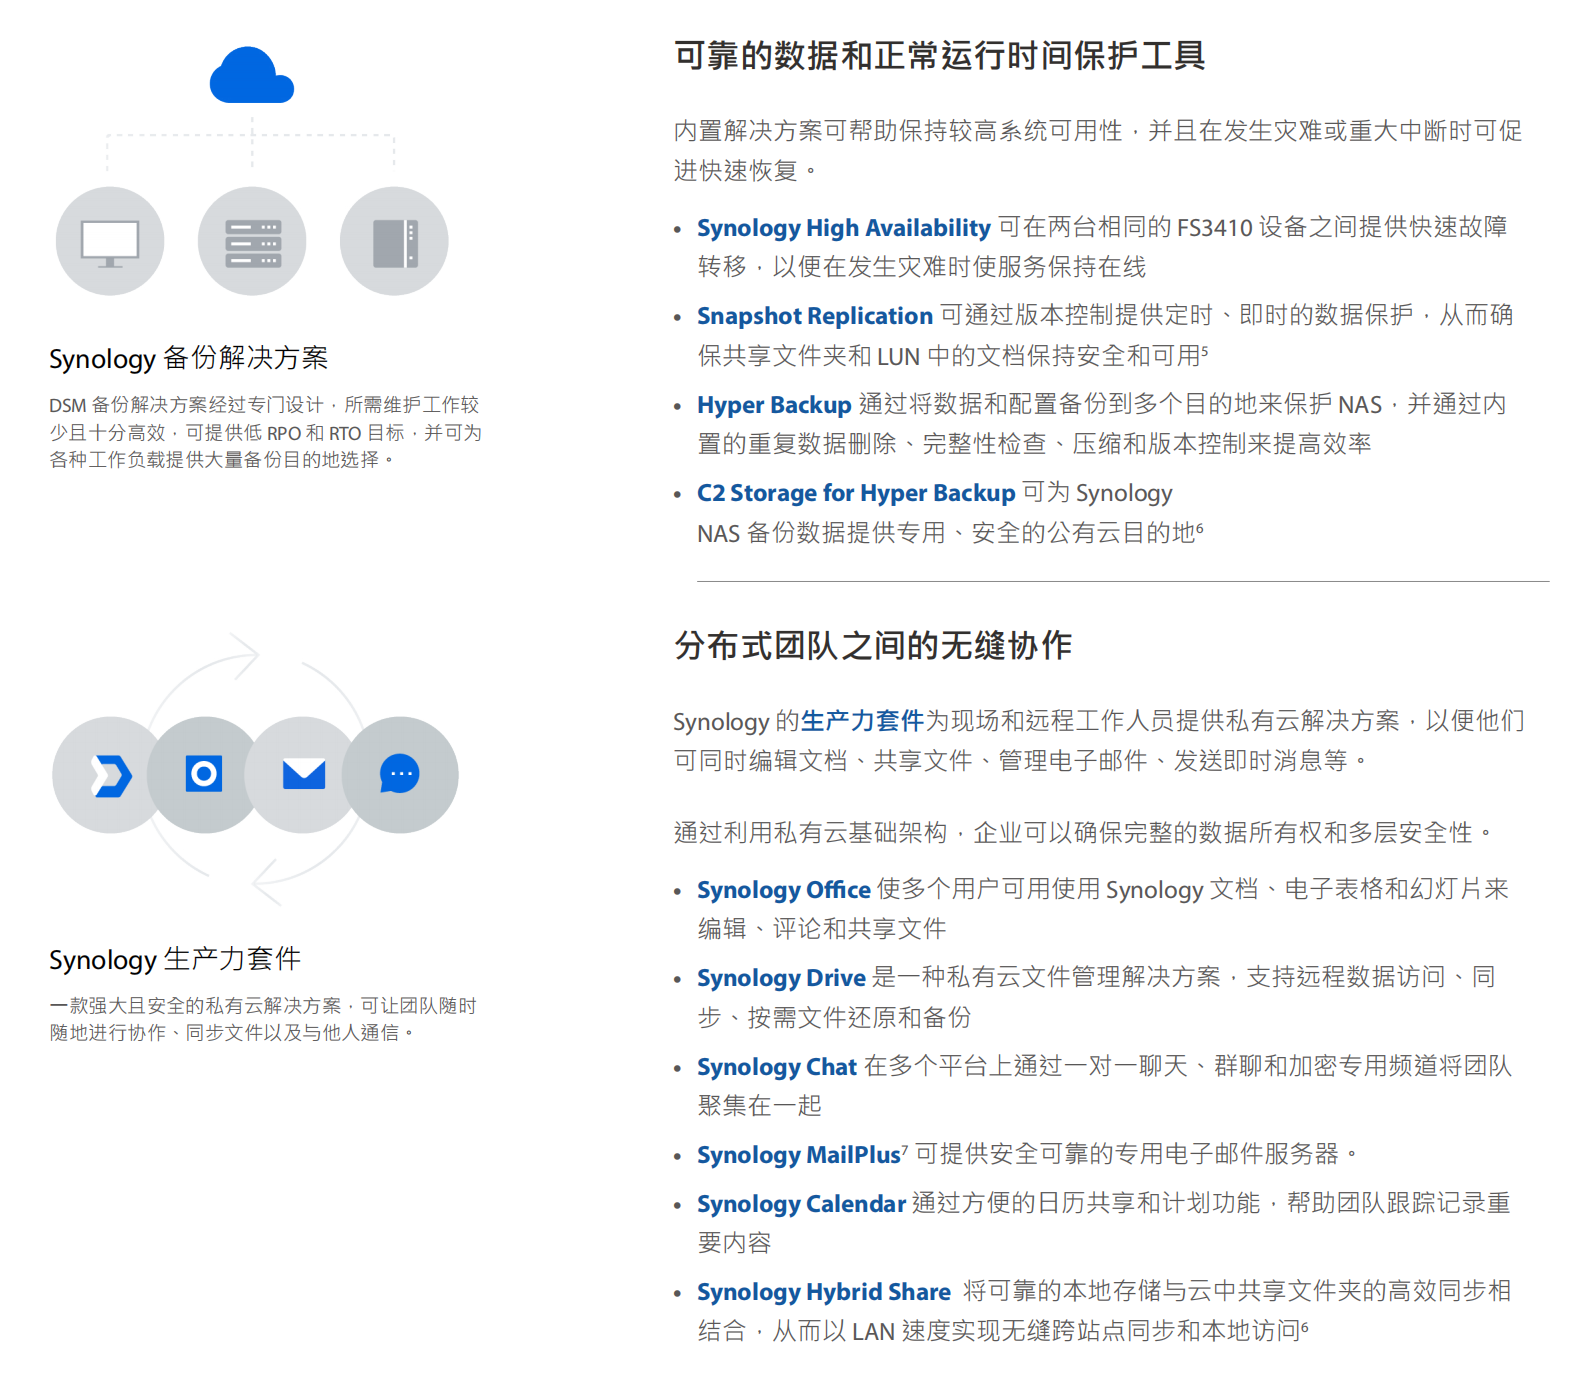Open the Synology Drive link
Screen dimensions: 1578x1390
coord(781,978)
